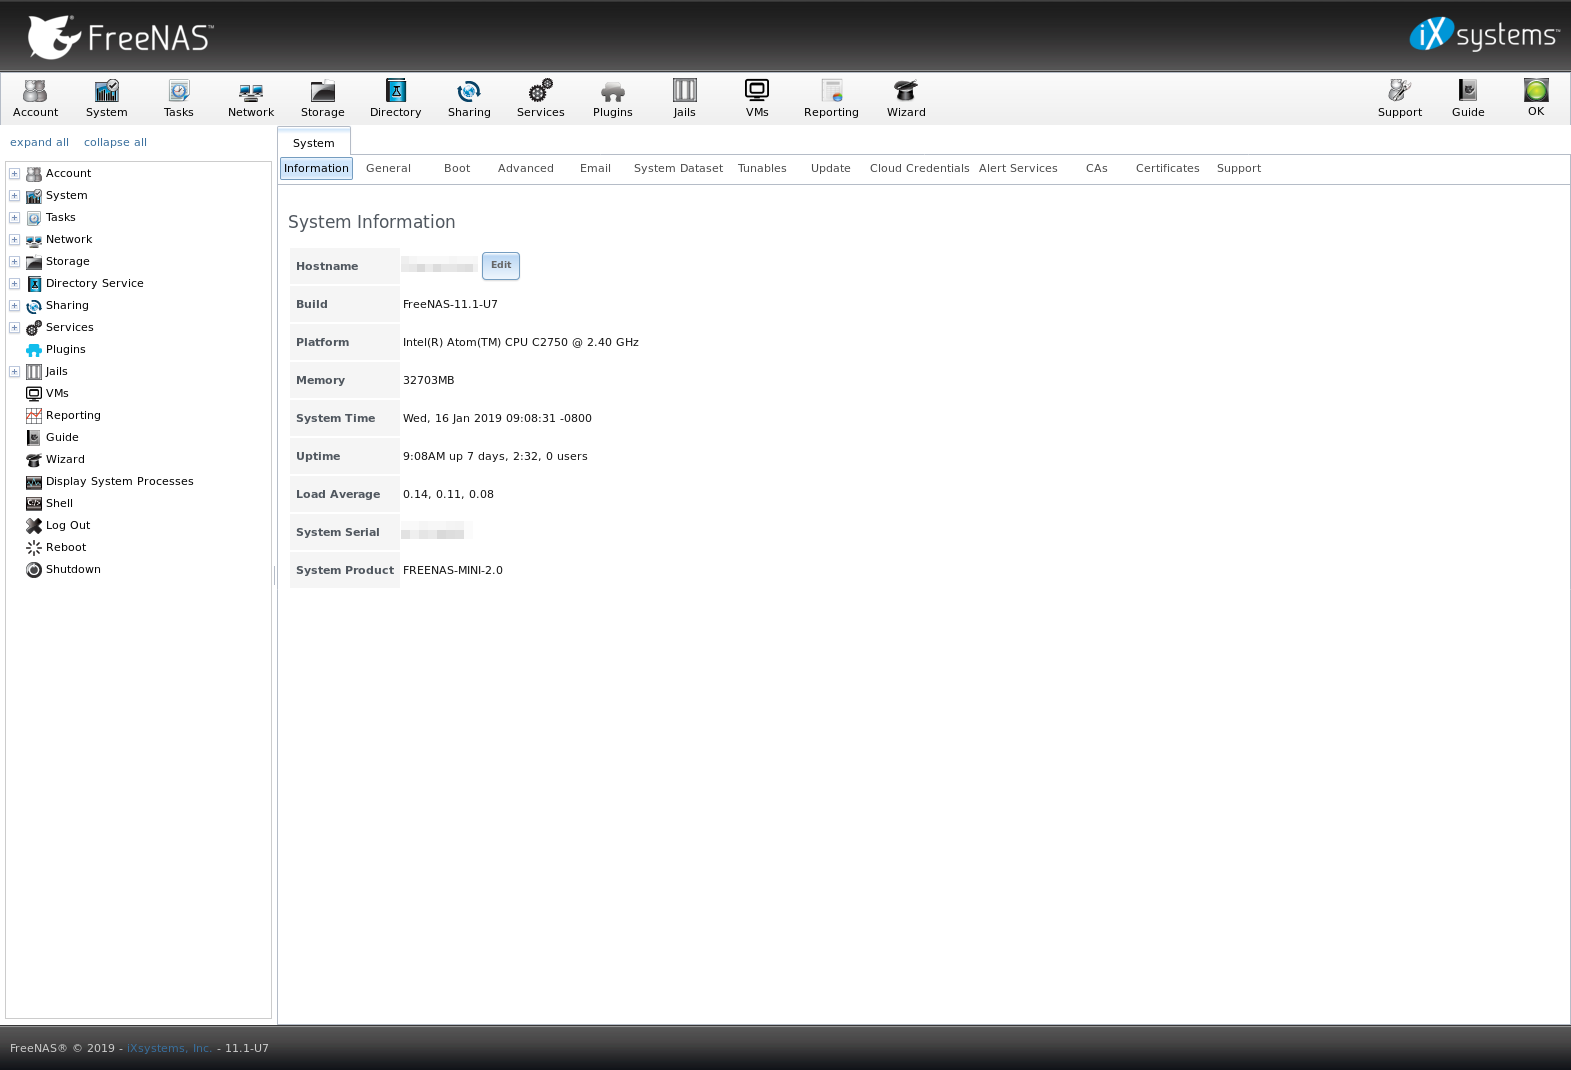This screenshot has height=1070, width=1571.
Task: Switch to the Email tab
Action: tap(595, 168)
